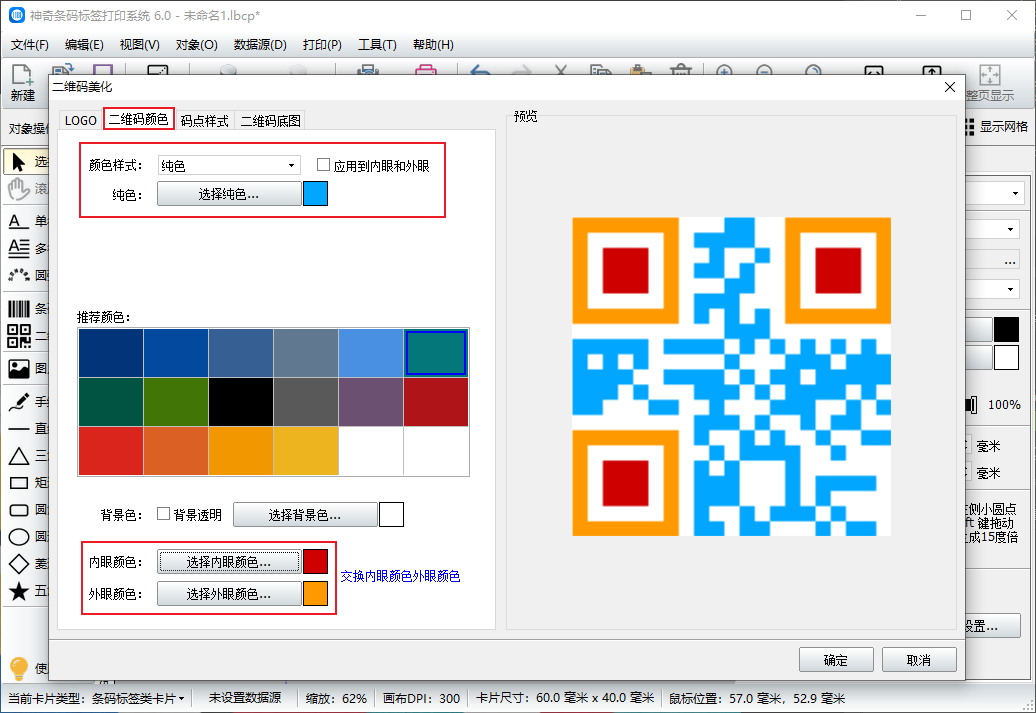Choose the image insert tool icon

tap(18, 368)
